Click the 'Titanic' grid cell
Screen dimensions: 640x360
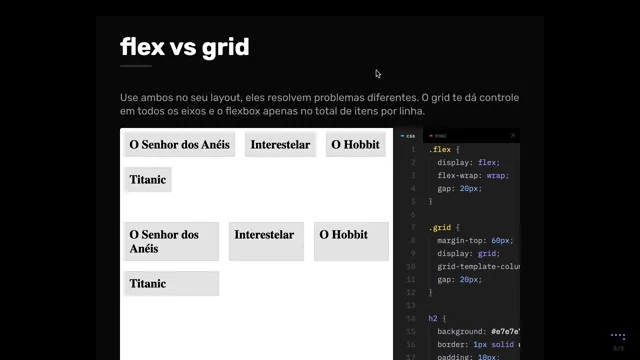point(171,284)
